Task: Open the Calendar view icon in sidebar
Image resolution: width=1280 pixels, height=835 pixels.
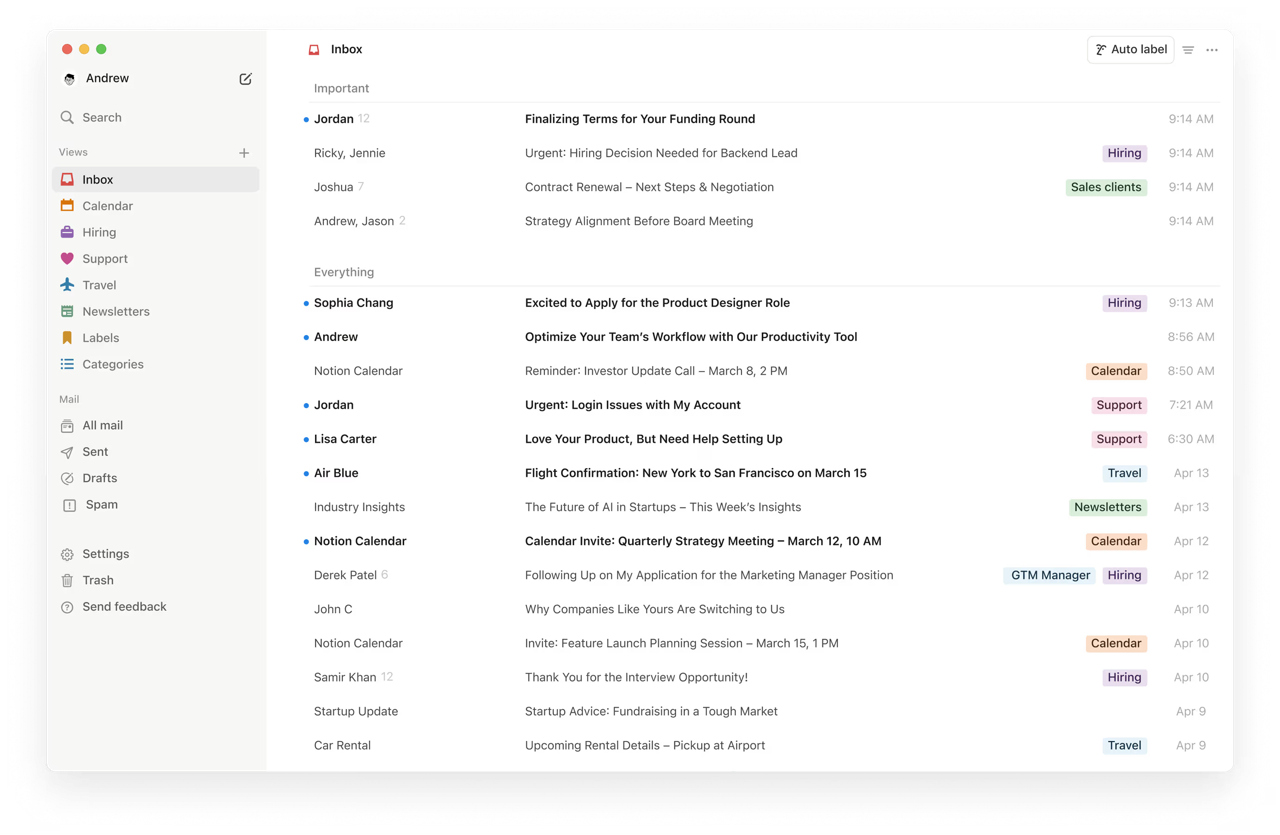Action: pyautogui.click(x=67, y=206)
